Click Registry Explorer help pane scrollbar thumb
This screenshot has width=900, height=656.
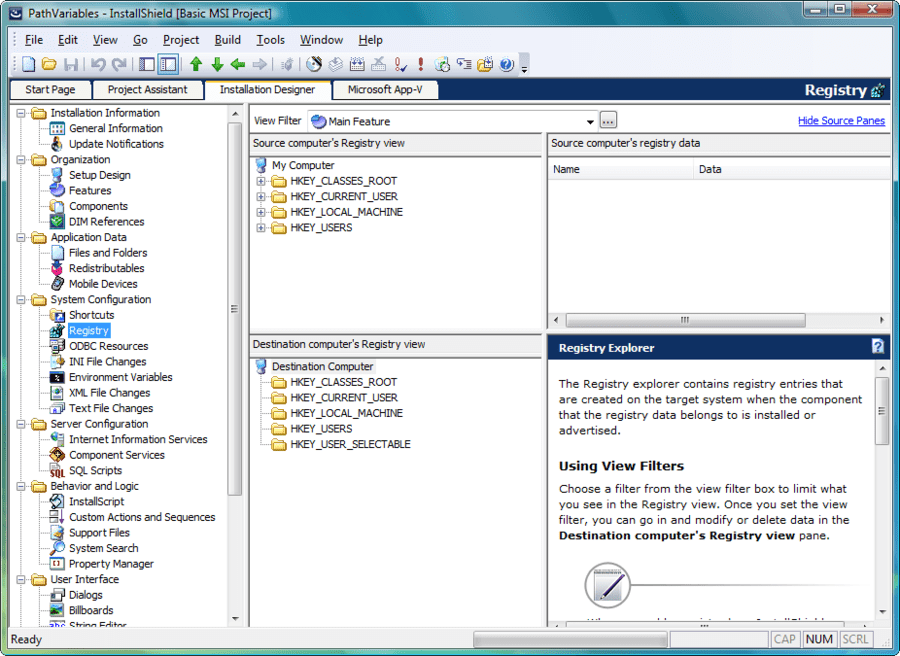click(x=882, y=410)
